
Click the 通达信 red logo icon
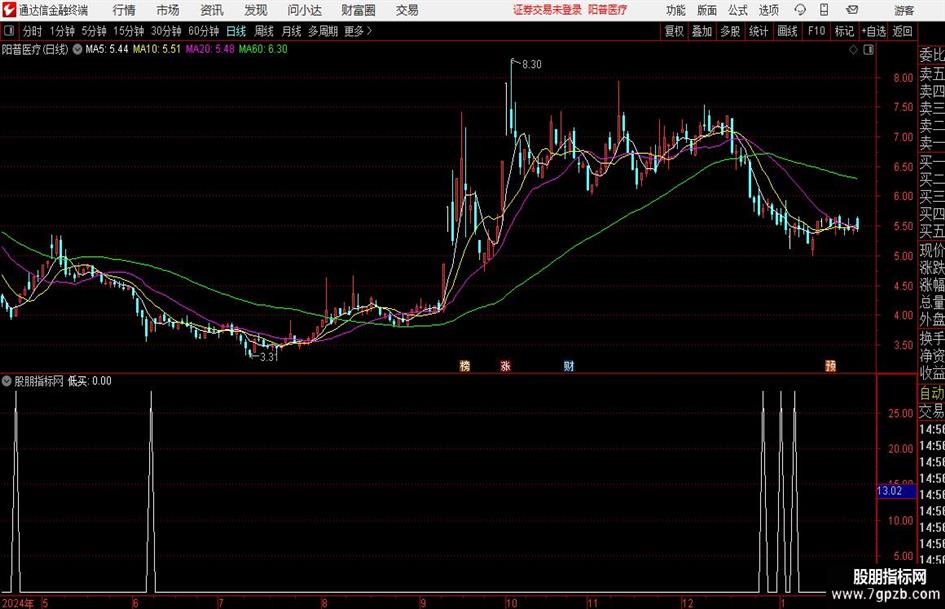click(9, 10)
